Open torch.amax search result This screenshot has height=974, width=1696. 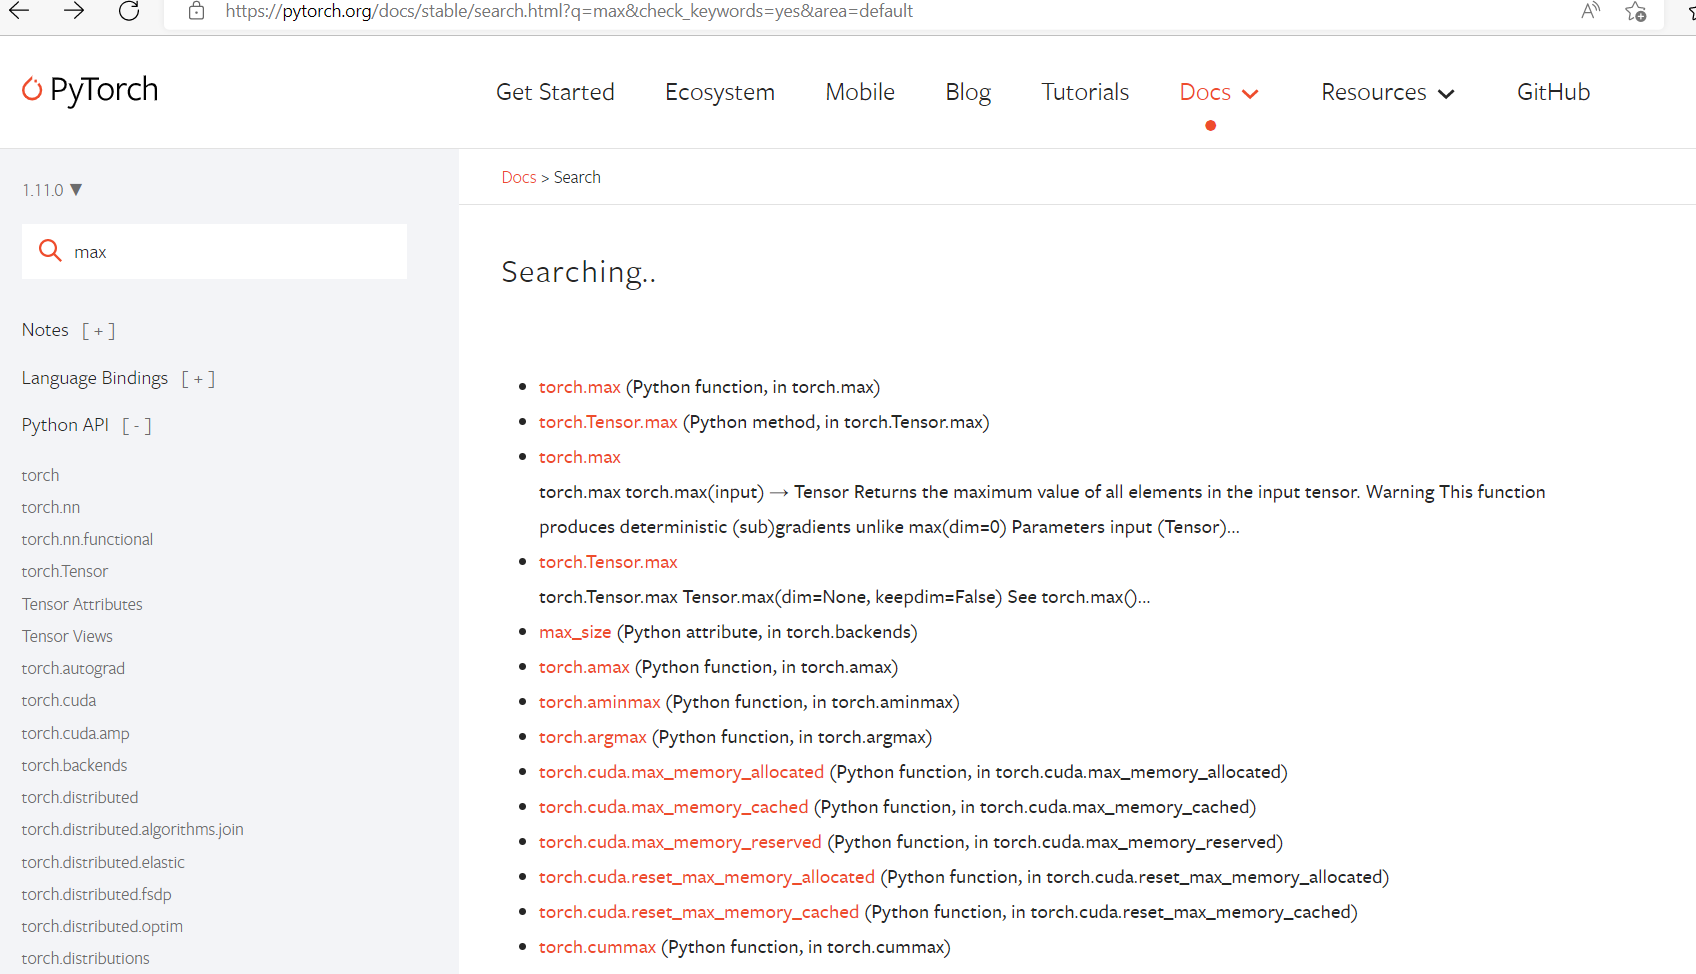tap(584, 667)
